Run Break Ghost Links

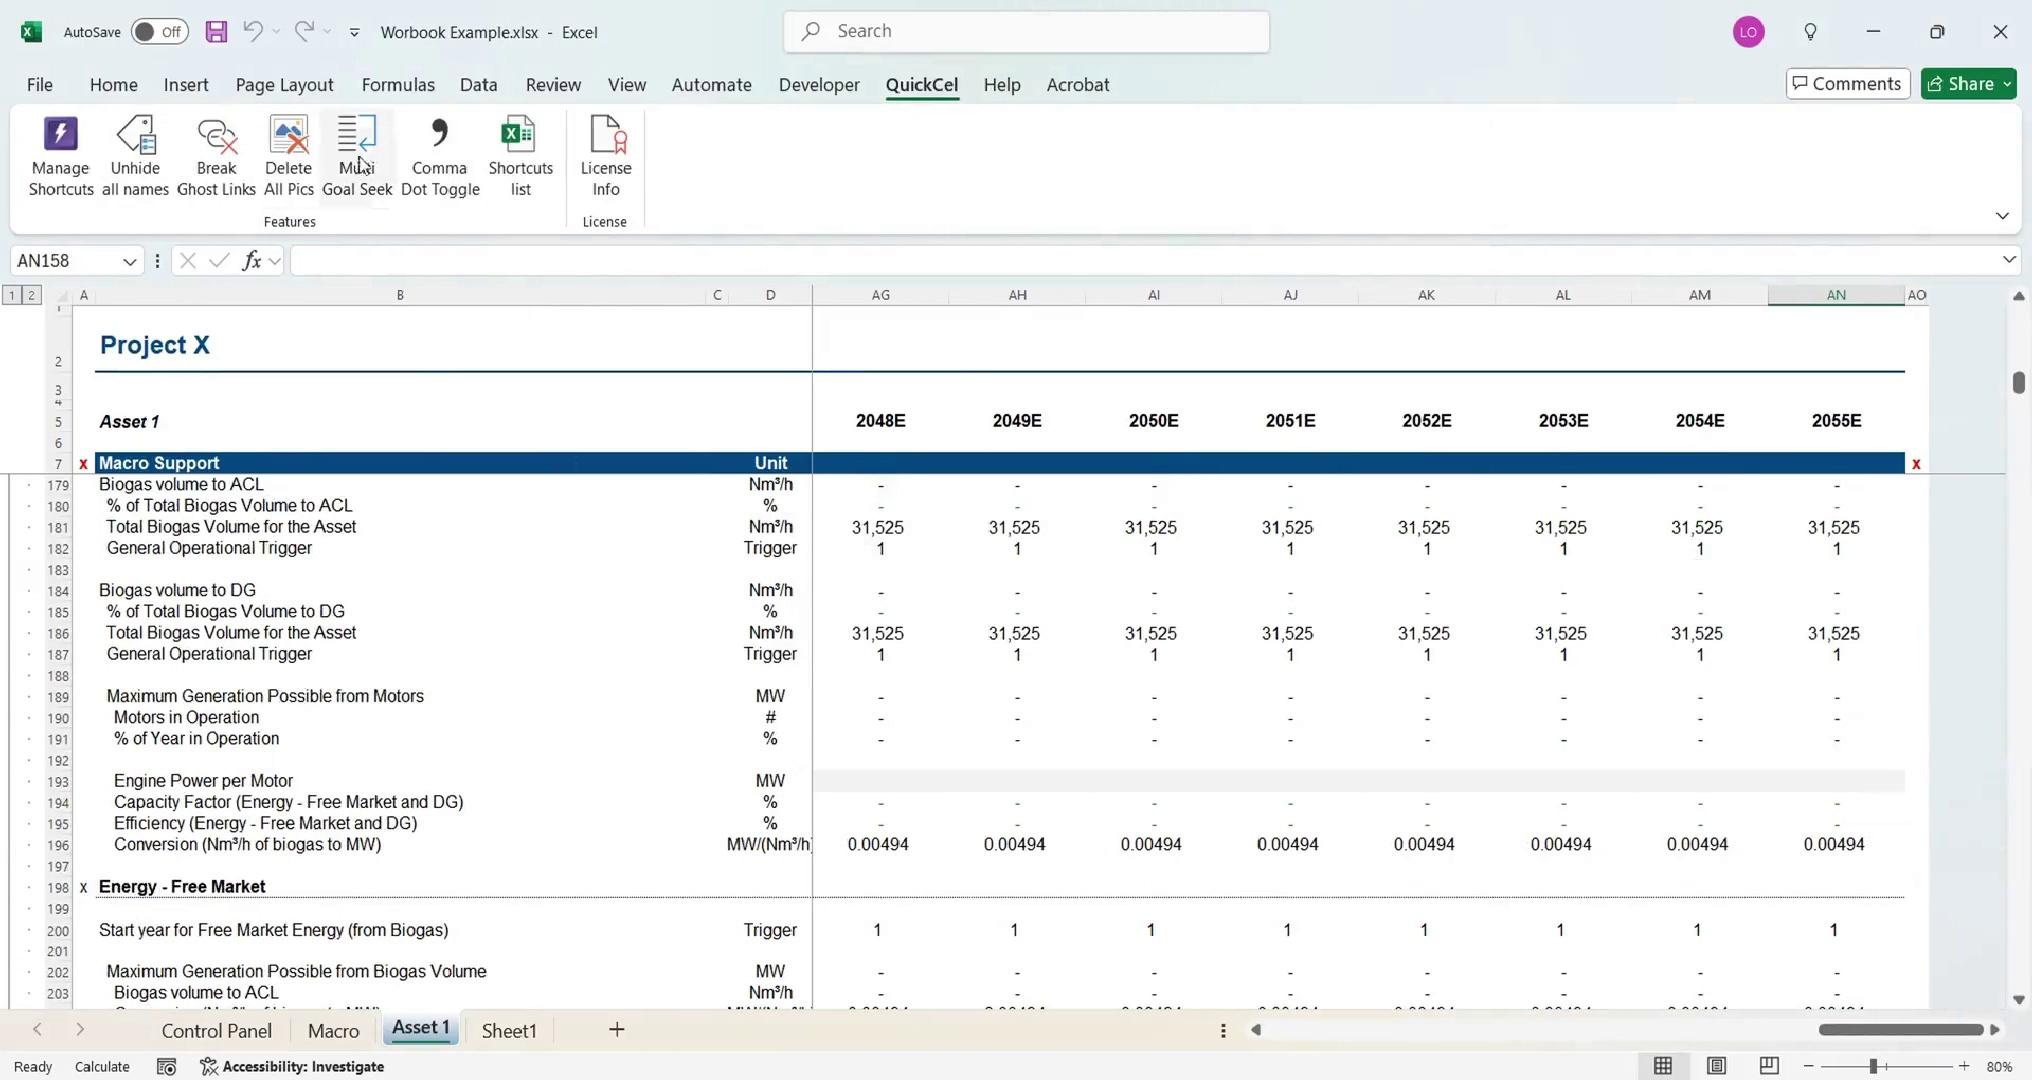pyautogui.click(x=216, y=156)
